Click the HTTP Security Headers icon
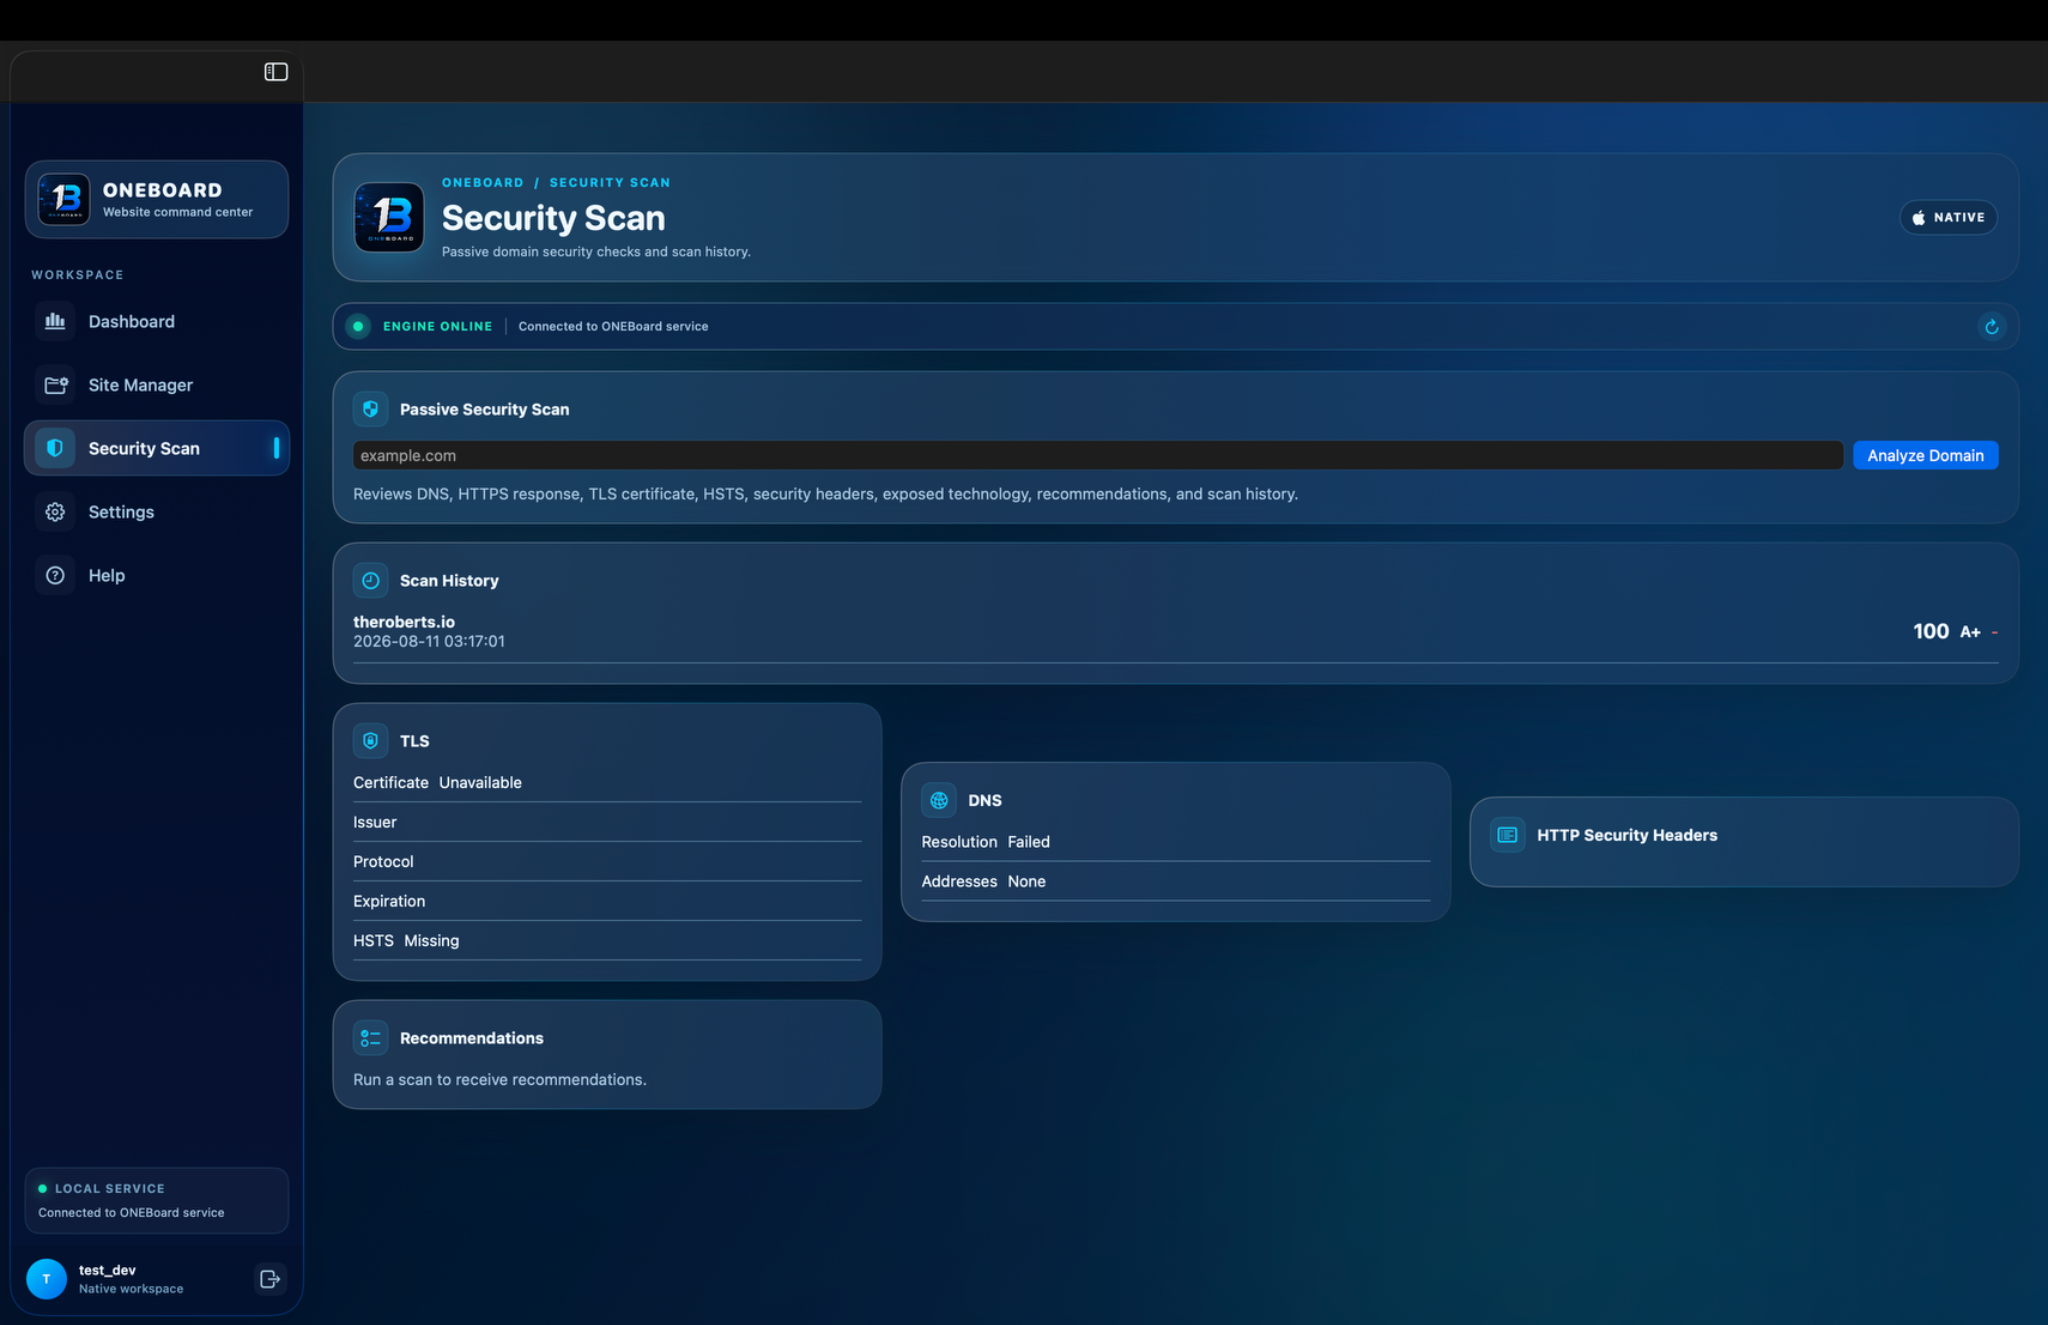The height and width of the screenshot is (1325, 2048). coord(1508,835)
